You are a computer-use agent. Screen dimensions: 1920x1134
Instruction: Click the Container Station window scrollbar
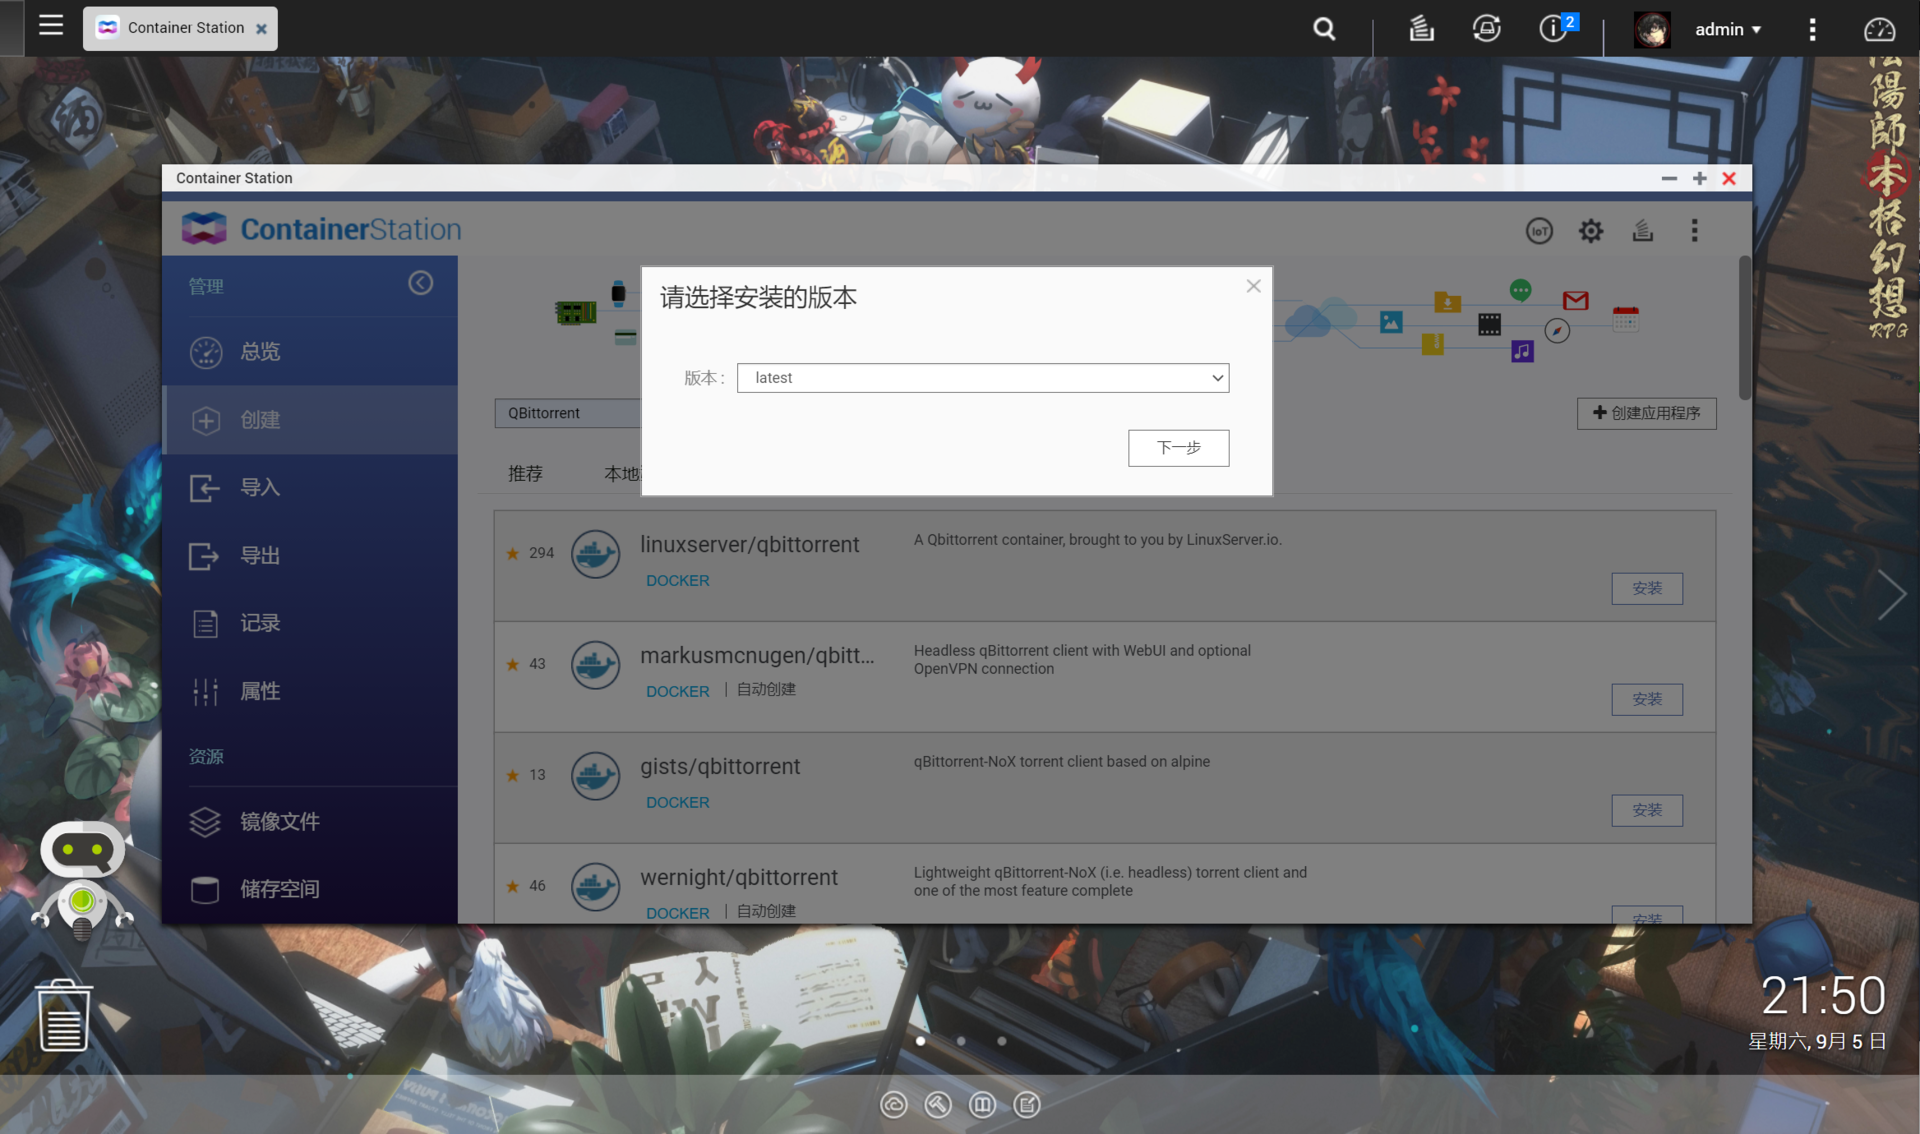coord(1744,330)
